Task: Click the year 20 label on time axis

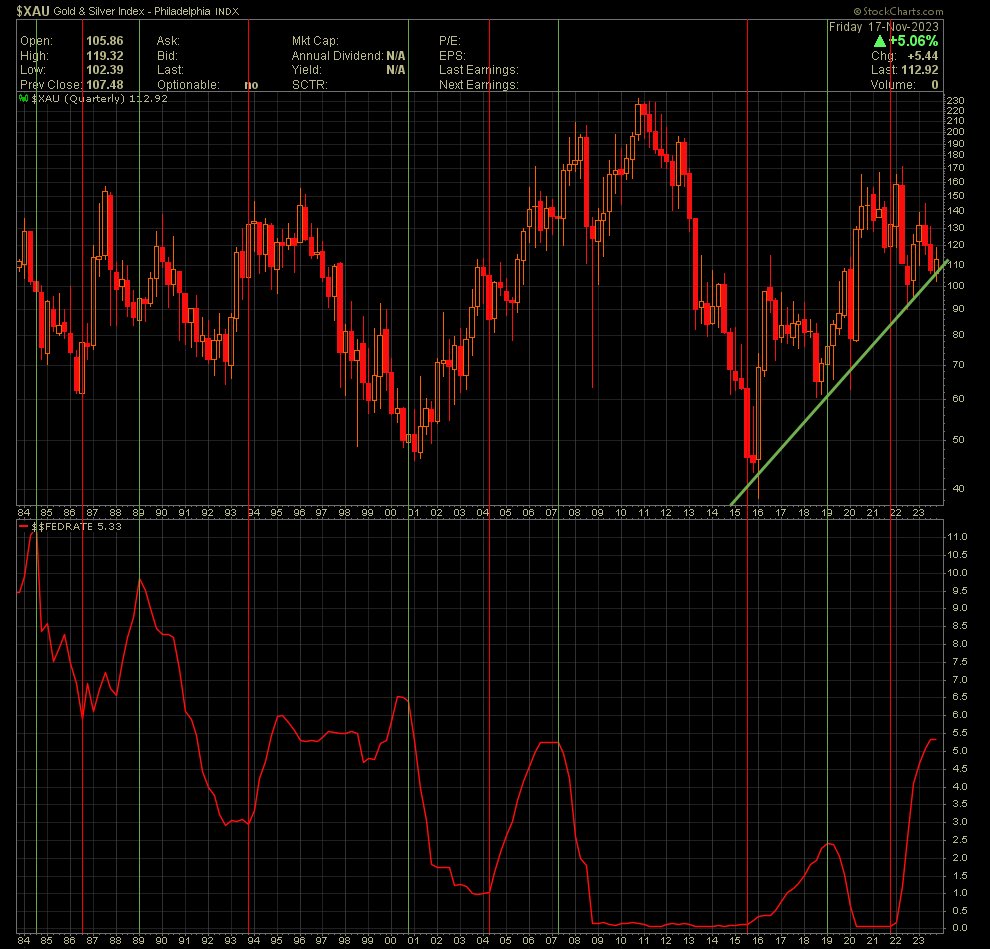Action: [x=850, y=513]
